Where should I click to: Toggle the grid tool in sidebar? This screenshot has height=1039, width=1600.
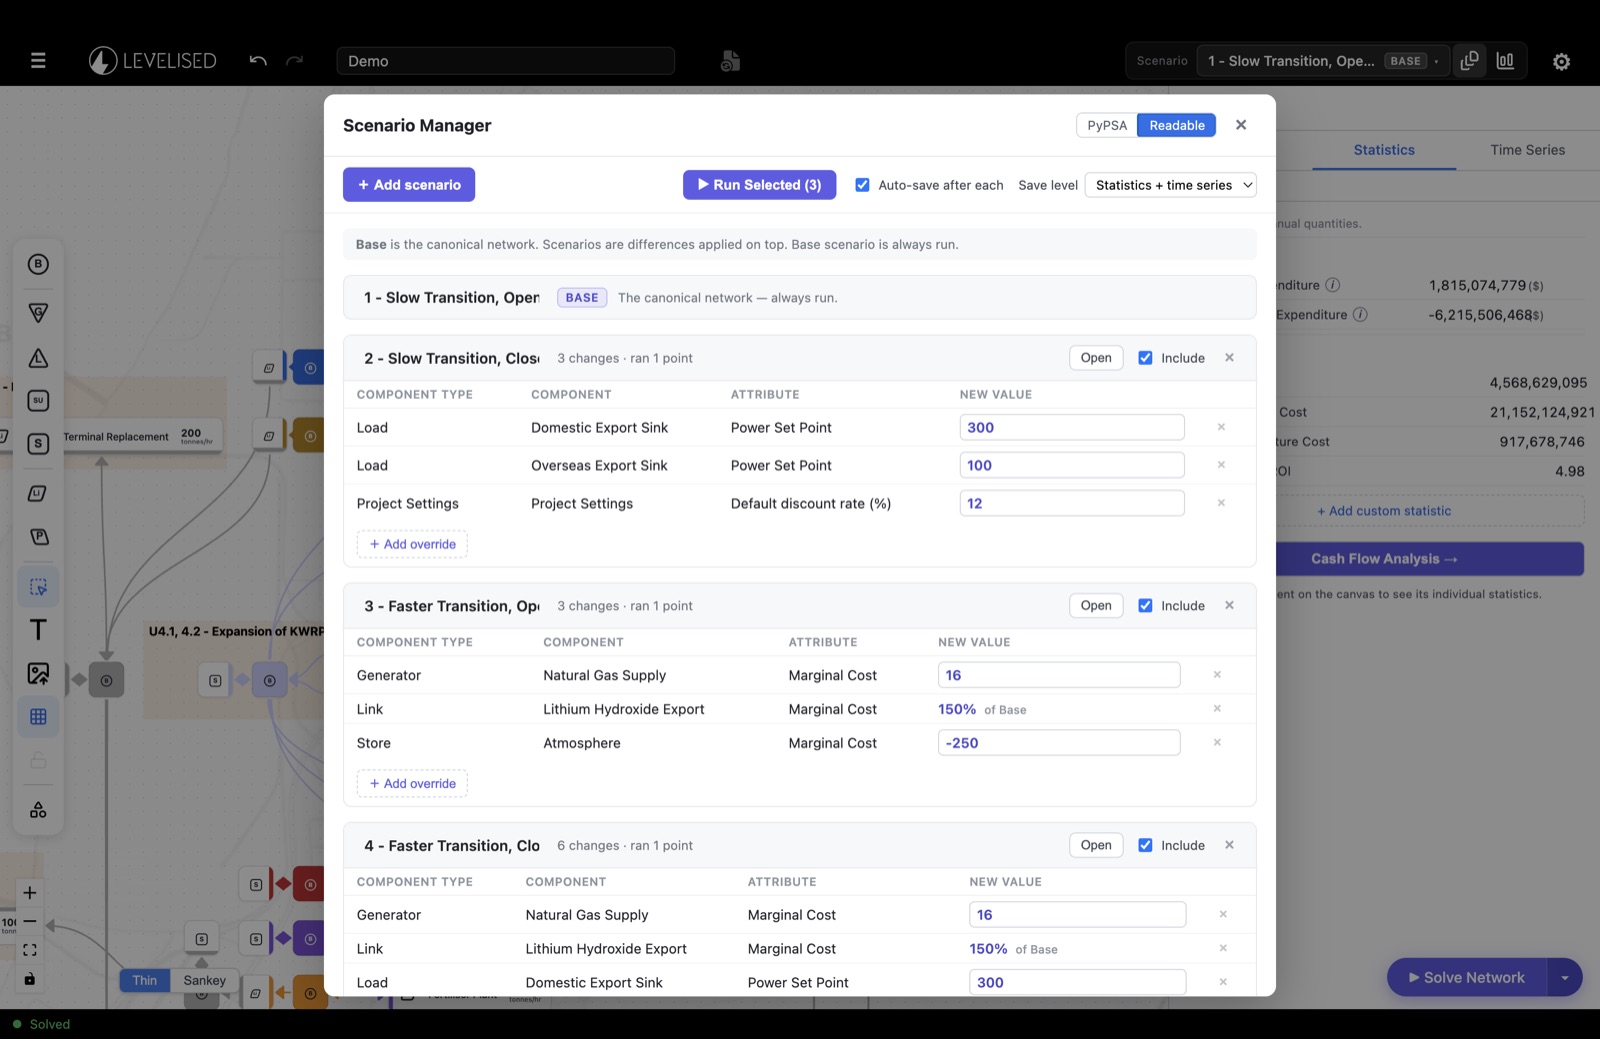38,717
